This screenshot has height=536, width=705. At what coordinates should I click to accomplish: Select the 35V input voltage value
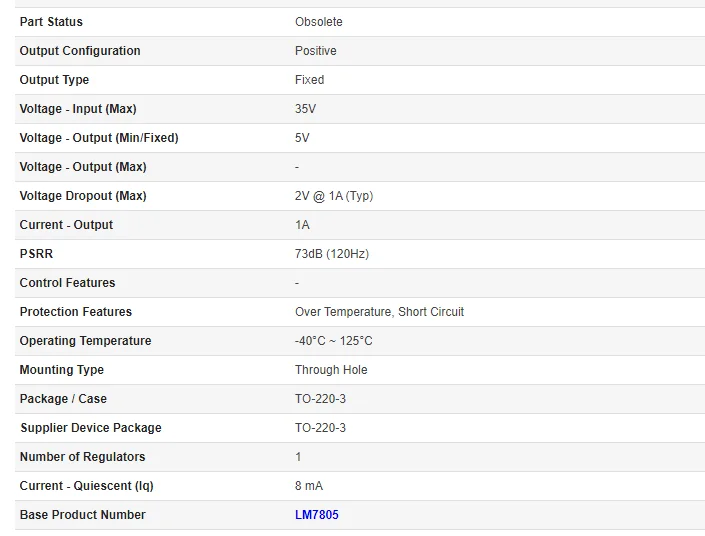click(x=305, y=109)
